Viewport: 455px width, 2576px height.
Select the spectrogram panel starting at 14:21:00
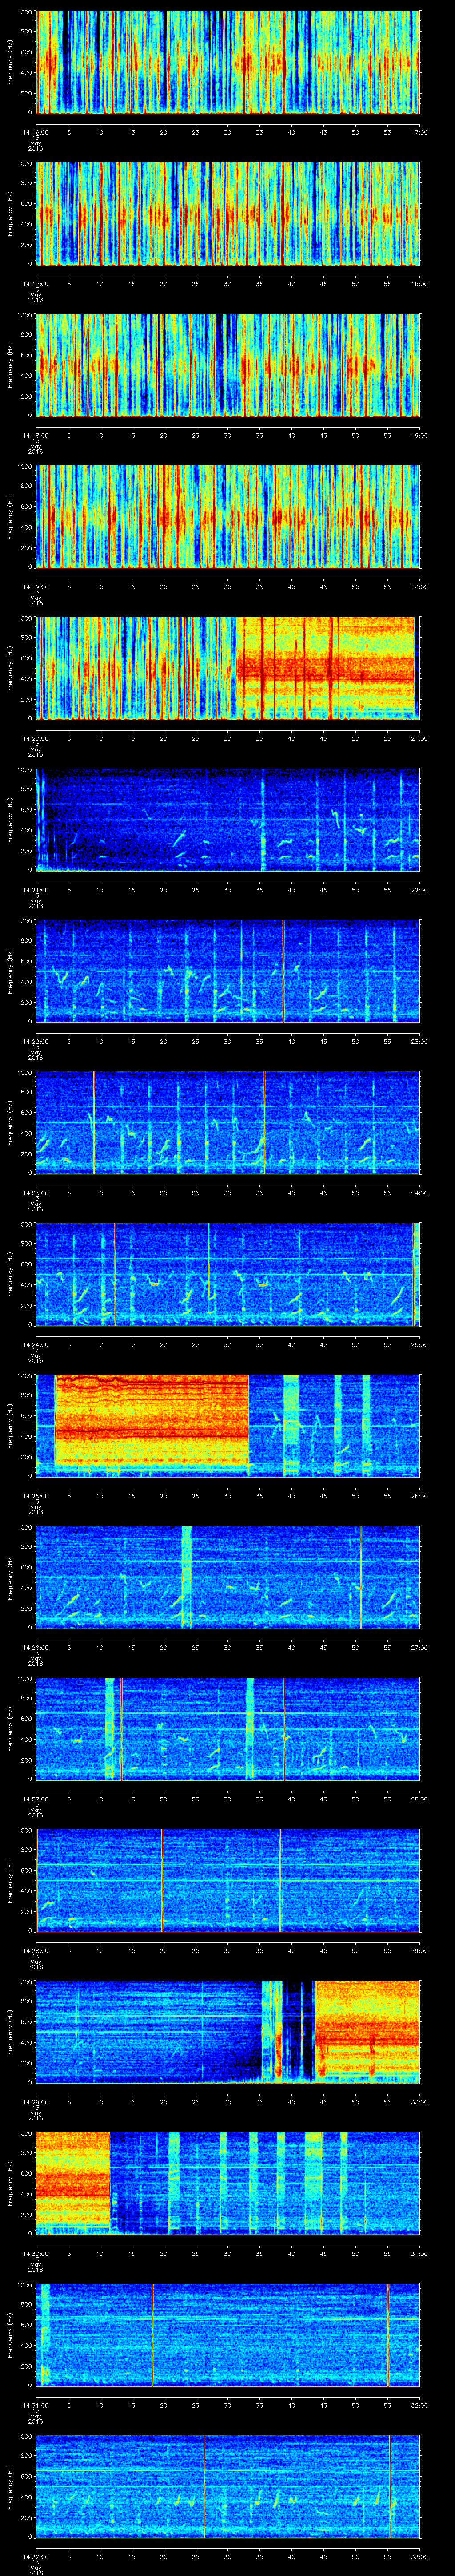(227, 819)
